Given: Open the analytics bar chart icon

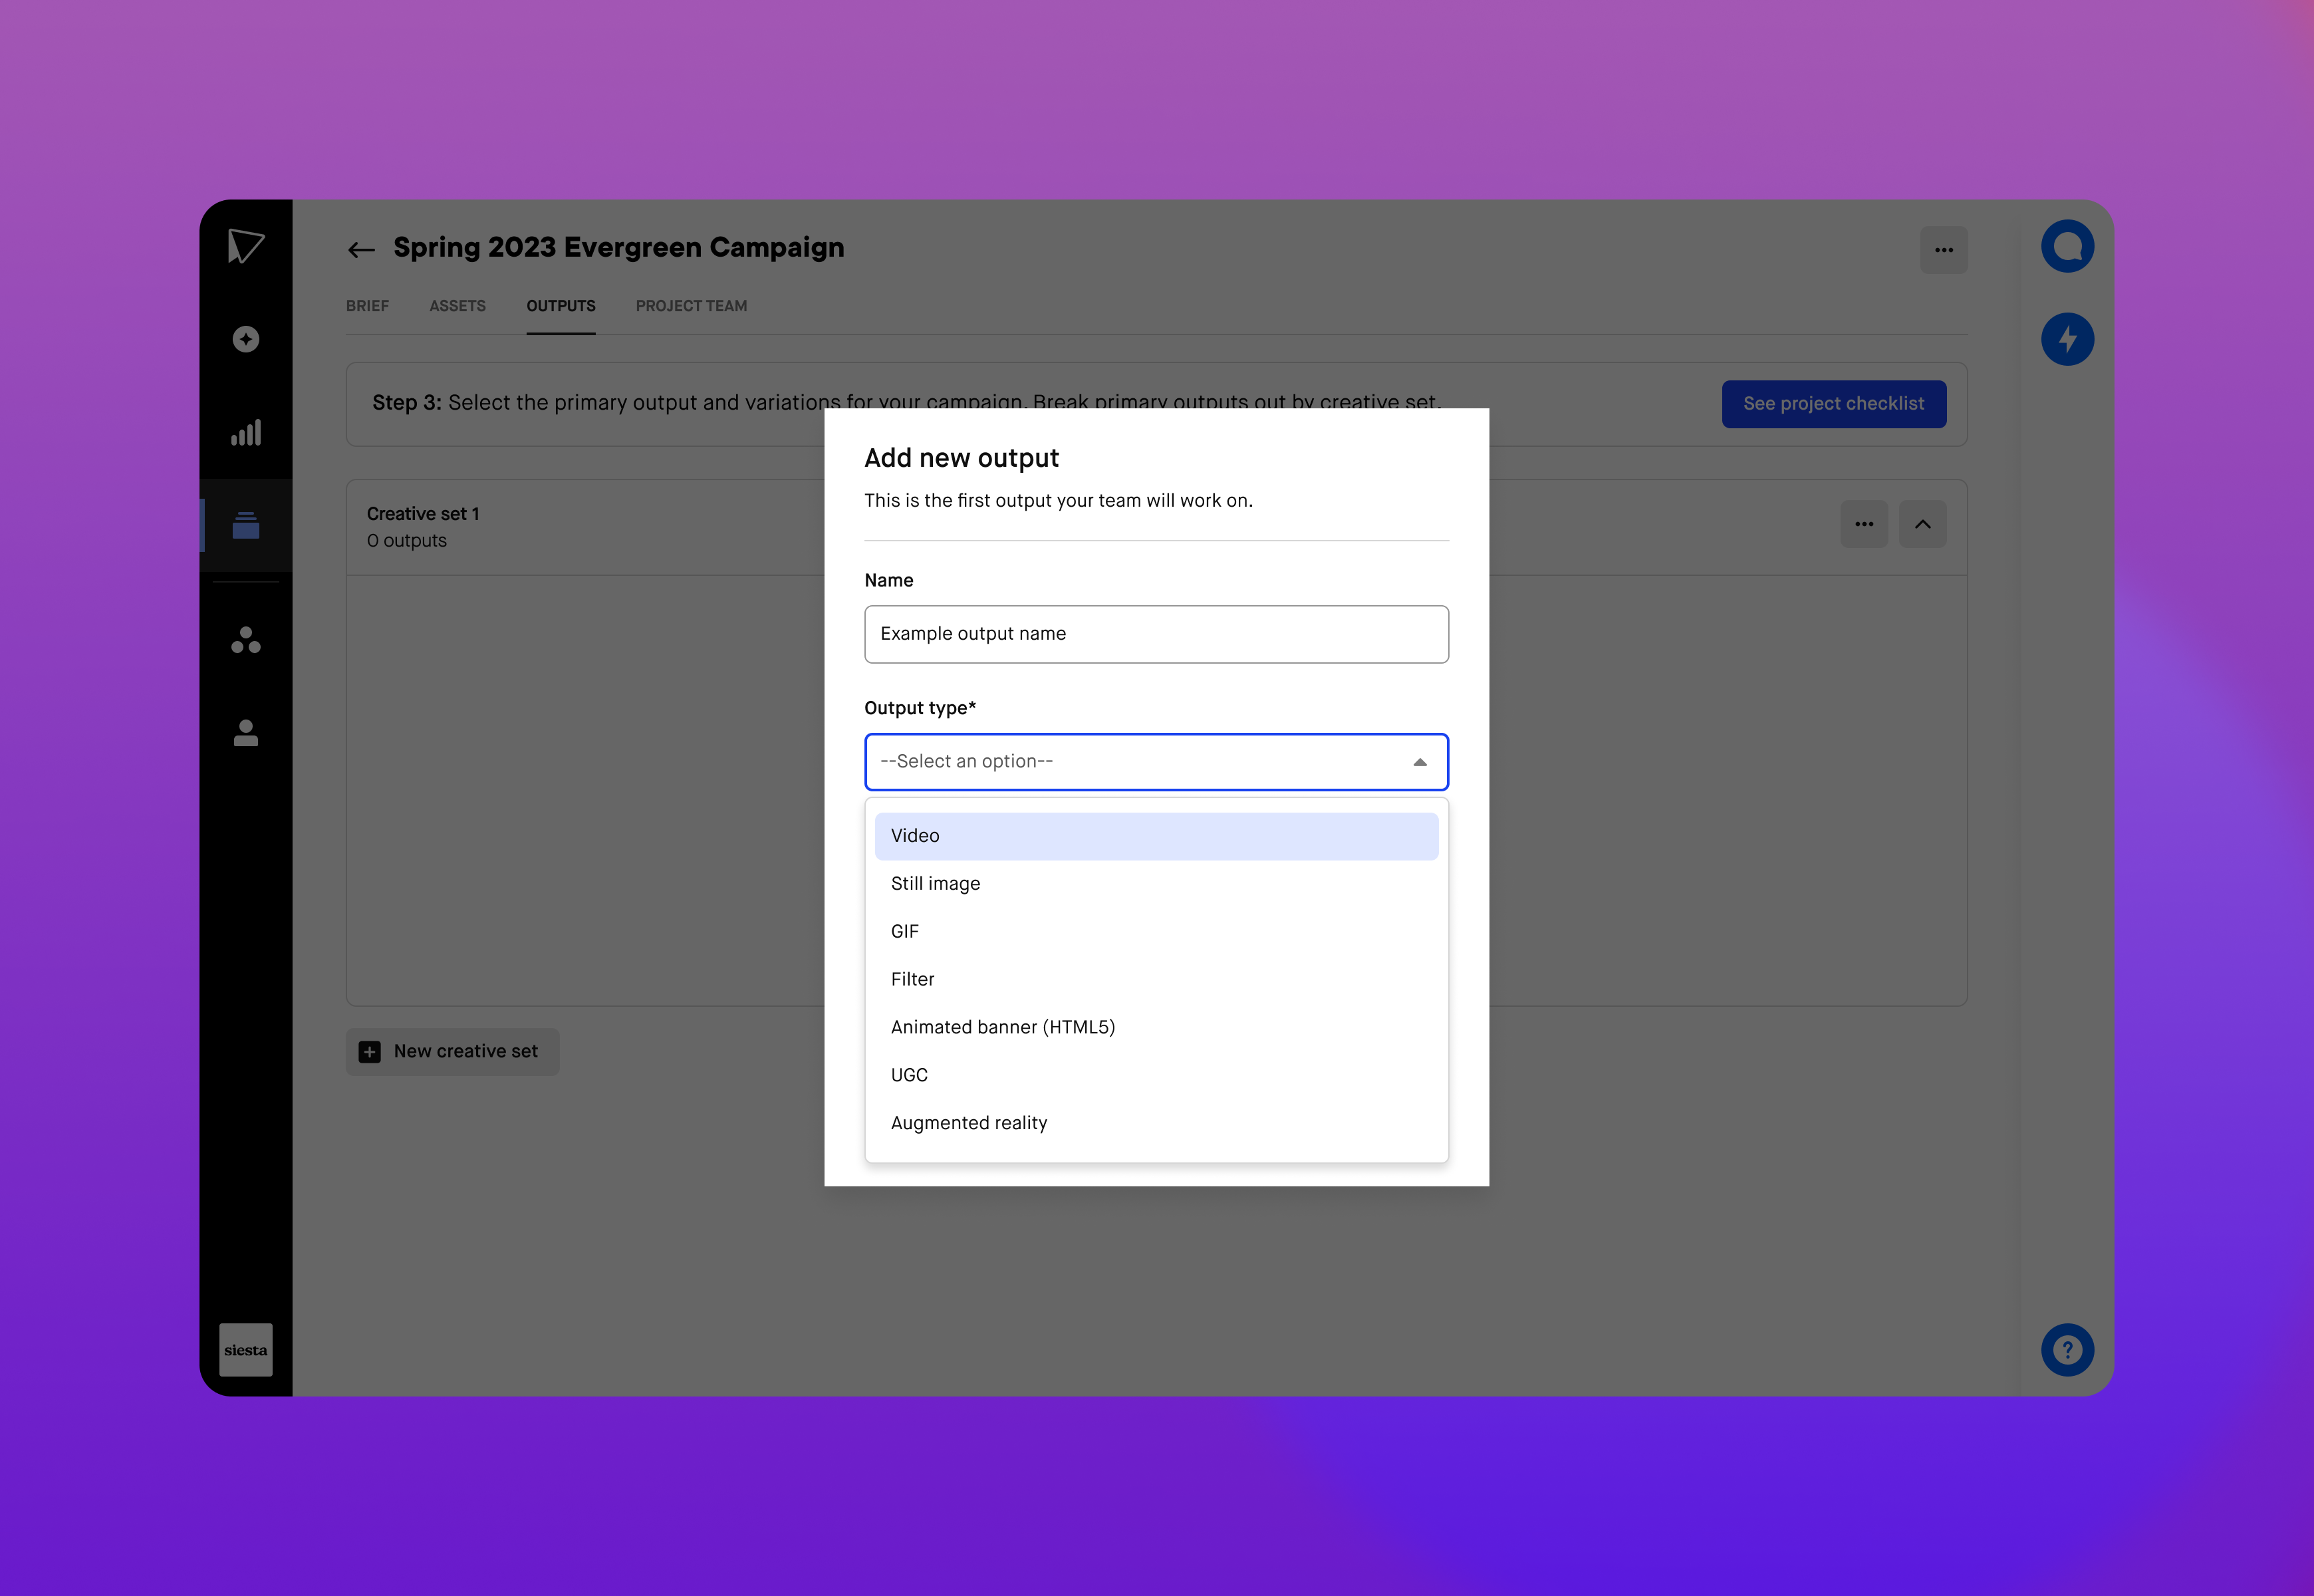Looking at the screenshot, I should tap(245, 432).
